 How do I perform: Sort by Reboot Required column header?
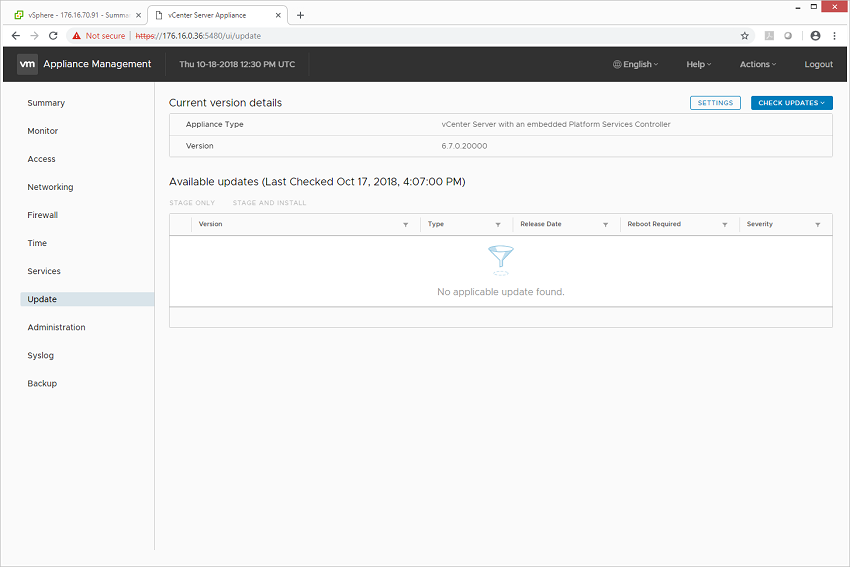[x=654, y=224]
